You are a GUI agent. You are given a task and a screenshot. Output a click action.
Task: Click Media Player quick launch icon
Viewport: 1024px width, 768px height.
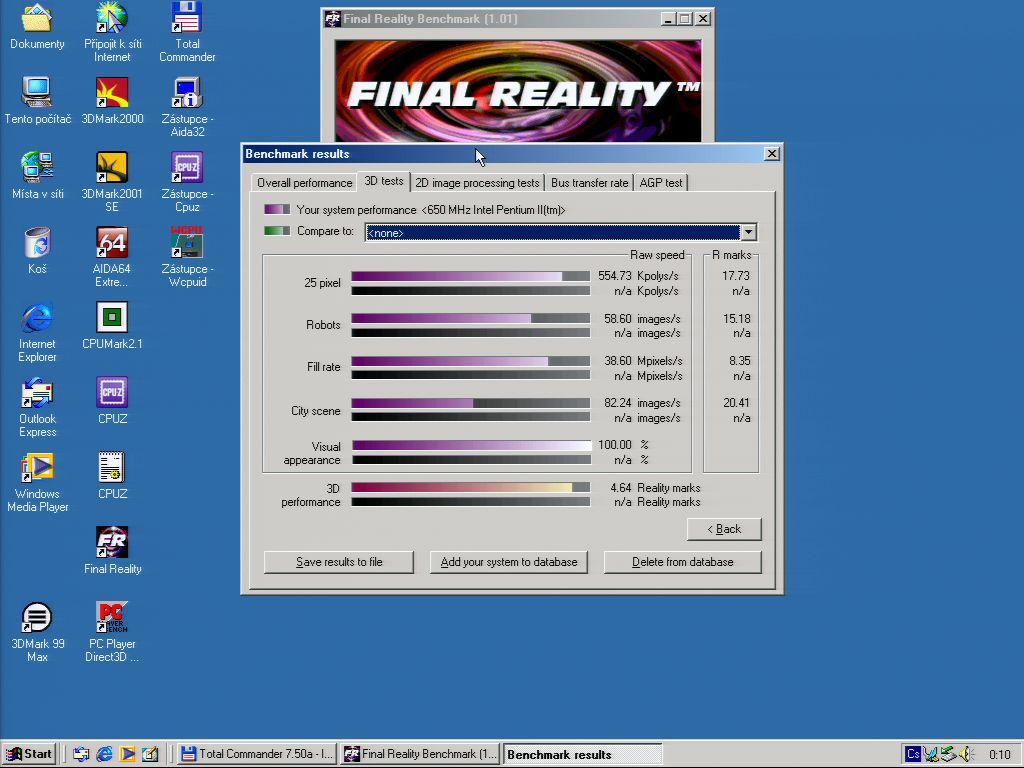click(128, 754)
